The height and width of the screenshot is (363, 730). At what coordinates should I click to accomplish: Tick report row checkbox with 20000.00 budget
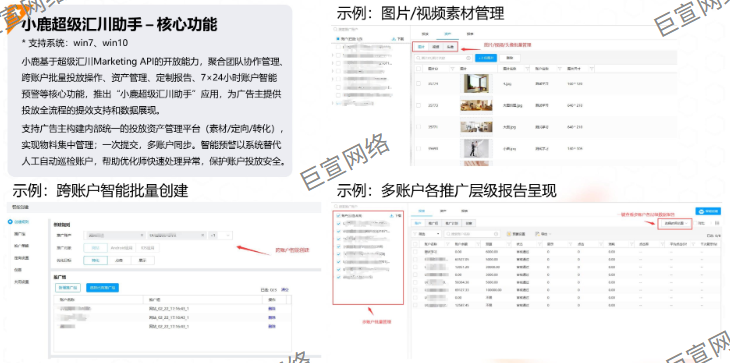click(x=416, y=267)
